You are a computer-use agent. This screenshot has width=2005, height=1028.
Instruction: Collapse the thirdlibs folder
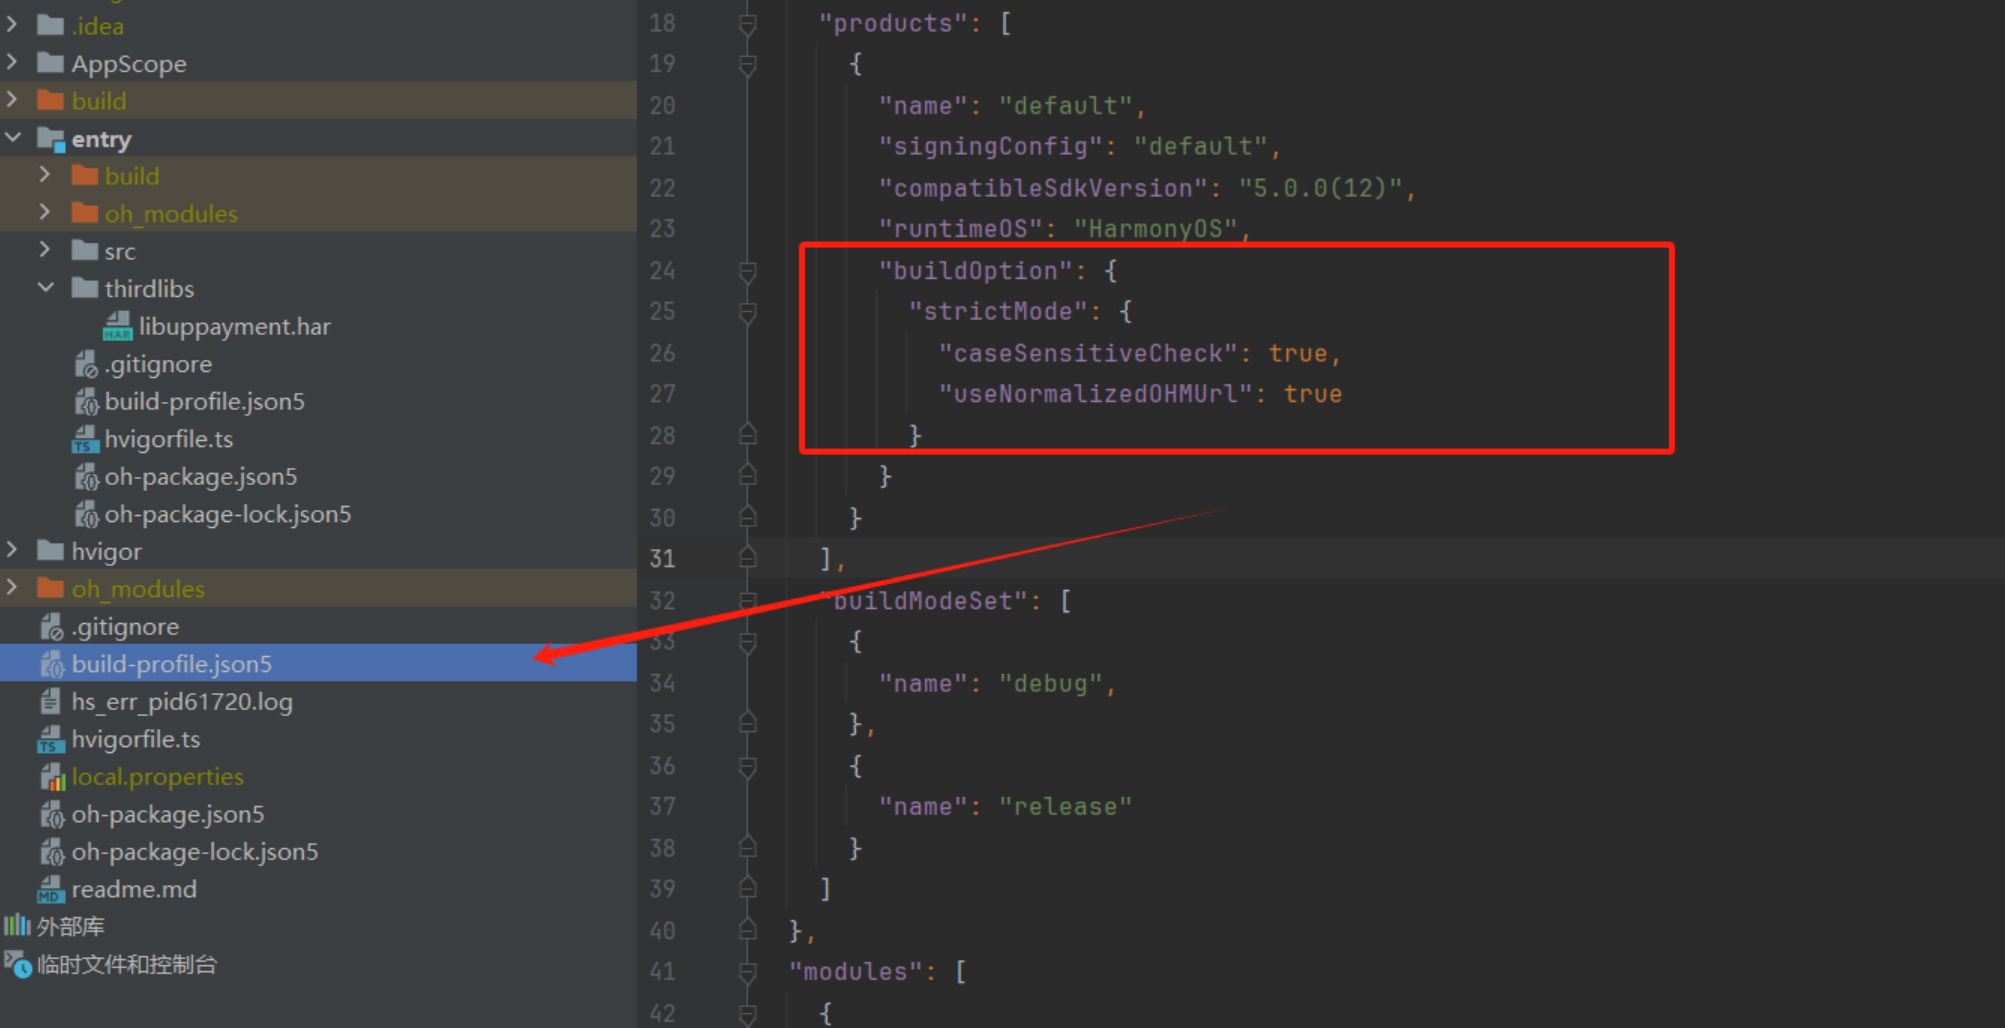pyautogui.click(x=46, y=288)
